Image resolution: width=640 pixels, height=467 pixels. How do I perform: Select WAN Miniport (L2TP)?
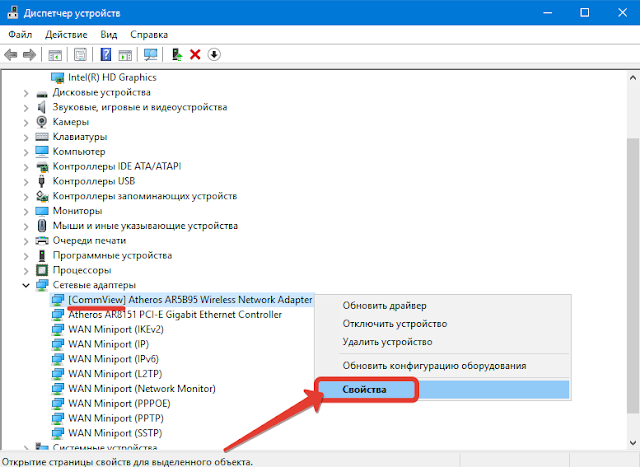coord(115,374)
